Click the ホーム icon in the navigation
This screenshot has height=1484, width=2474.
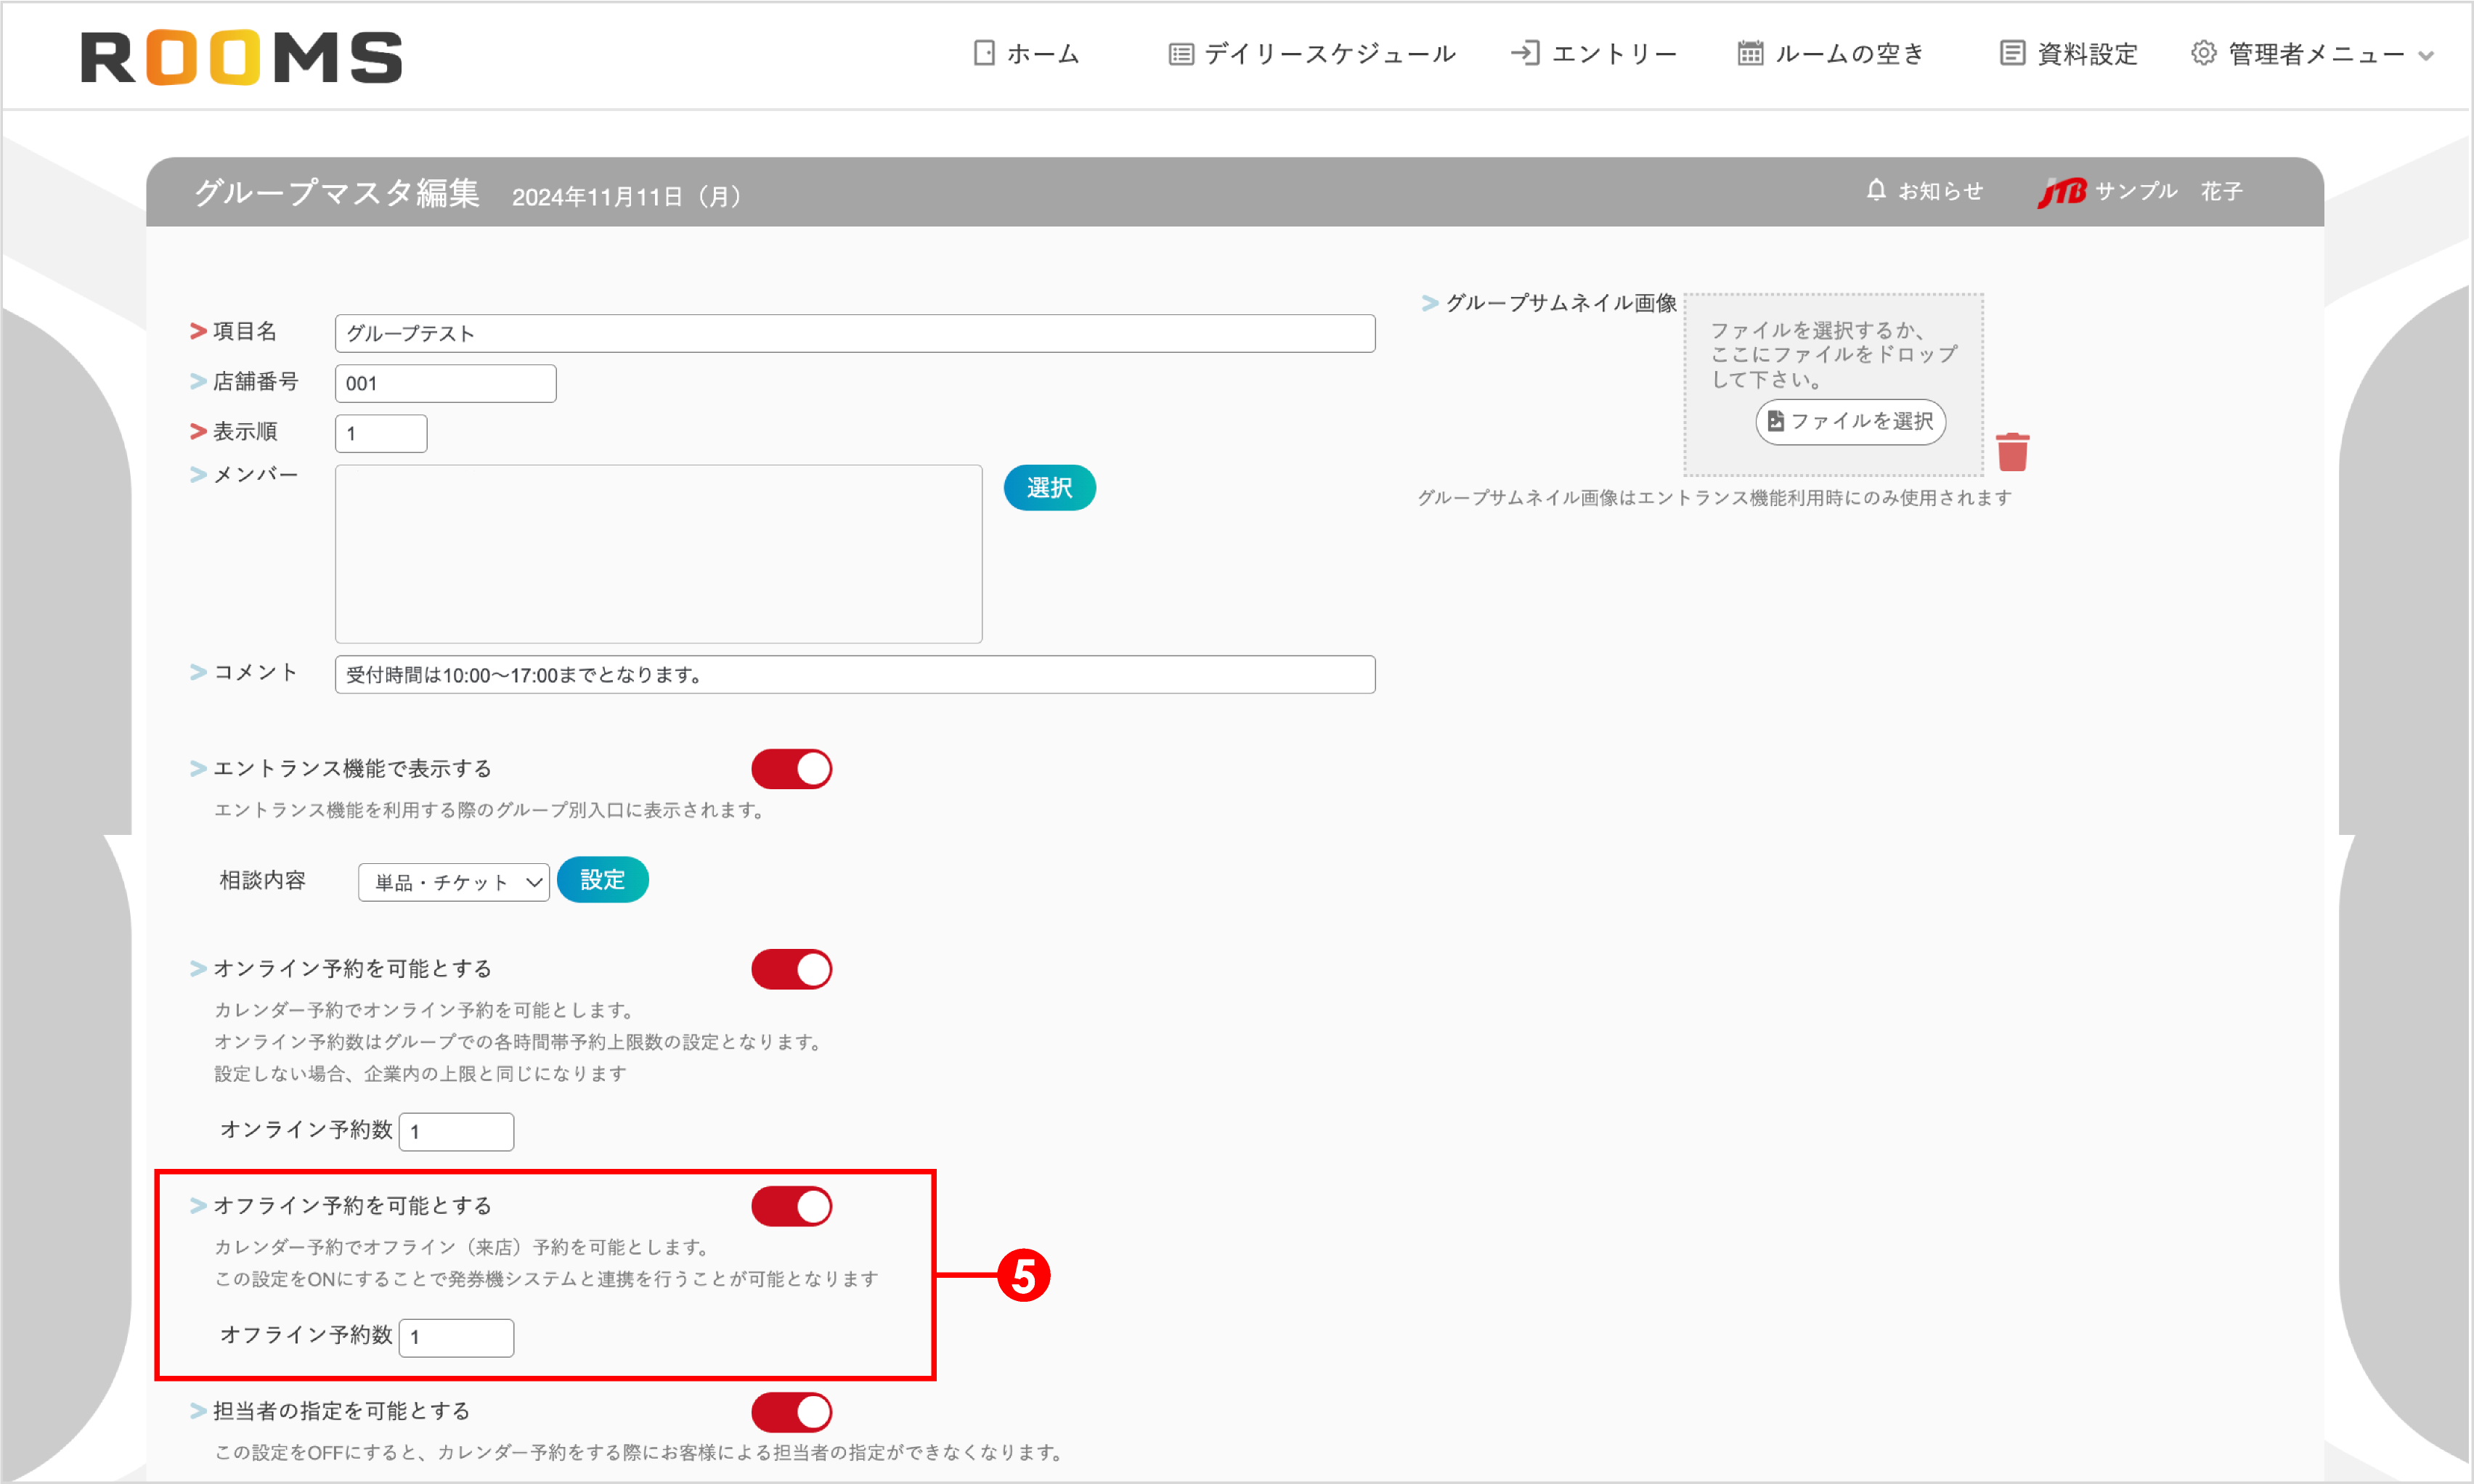983,53
